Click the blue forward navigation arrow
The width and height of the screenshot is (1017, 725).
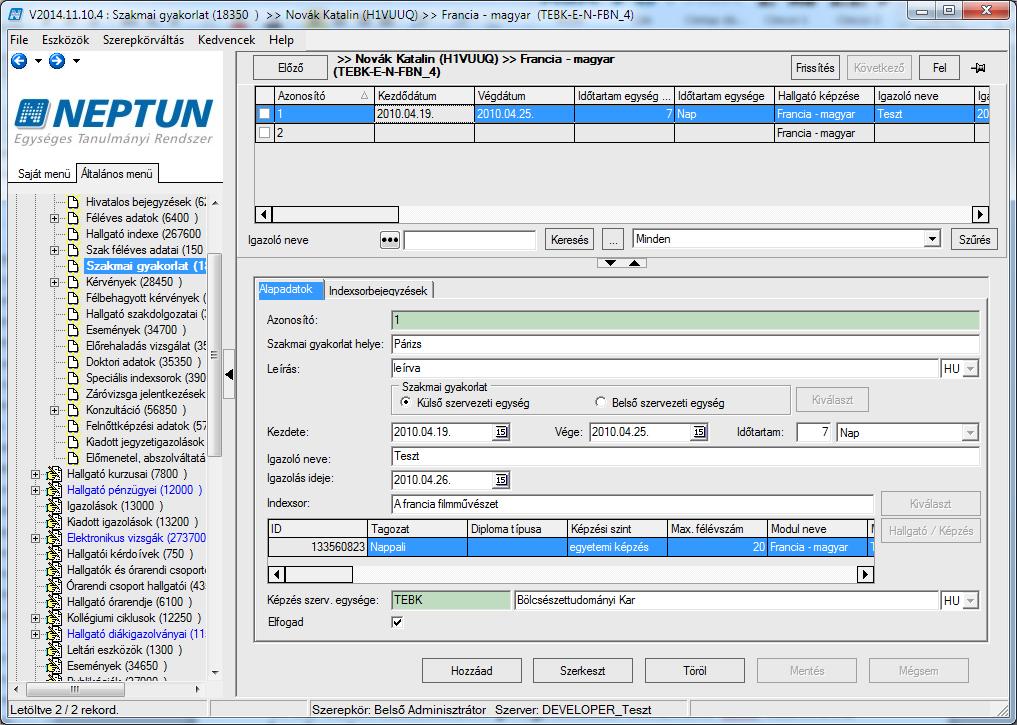tap(57, 61)
